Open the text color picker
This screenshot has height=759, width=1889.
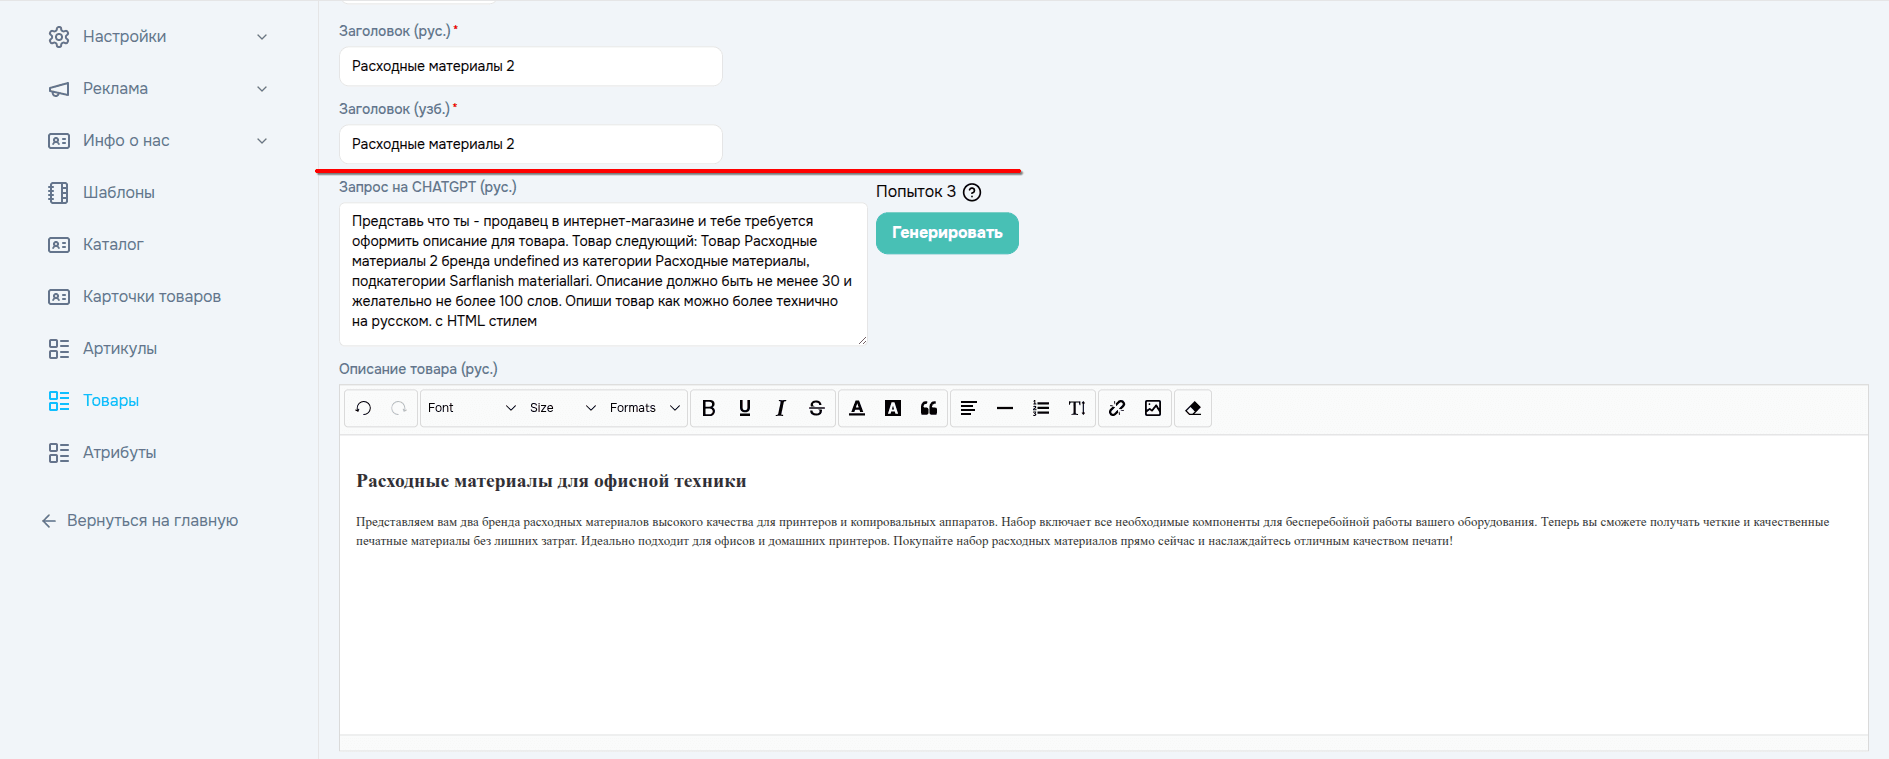857,408
